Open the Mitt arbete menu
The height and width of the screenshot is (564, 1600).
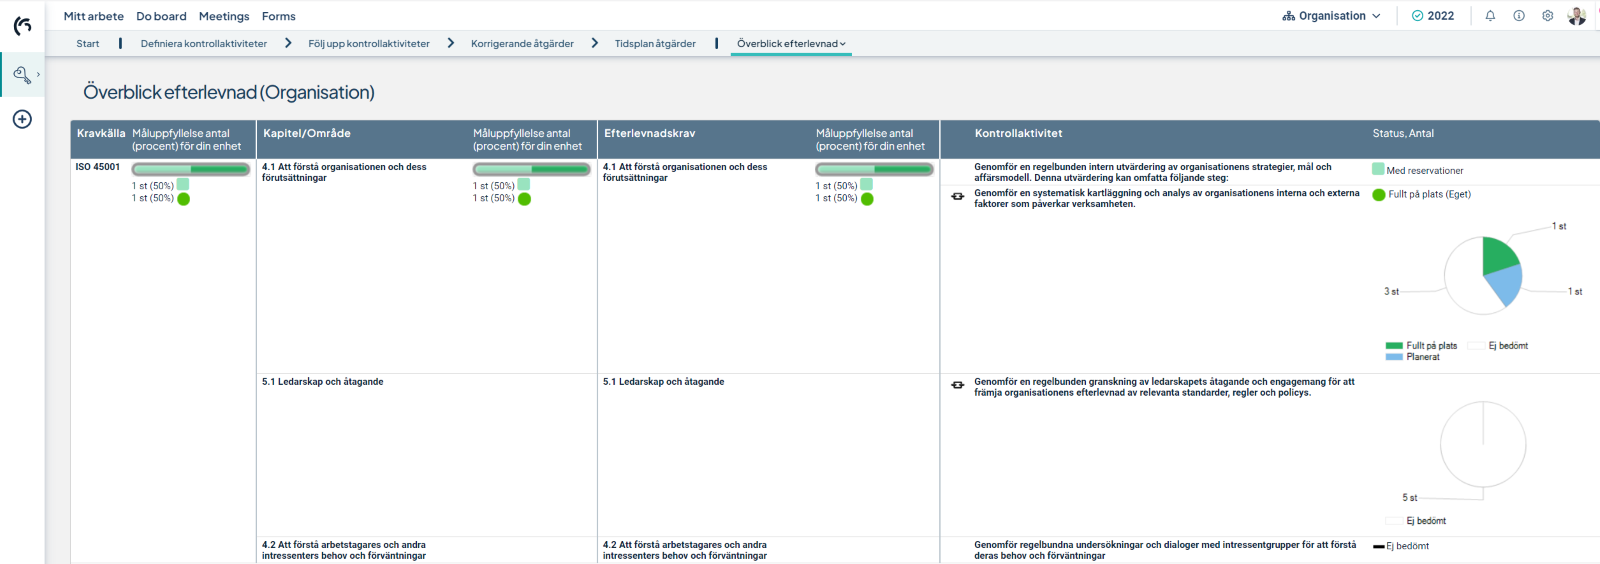[94, 16]
